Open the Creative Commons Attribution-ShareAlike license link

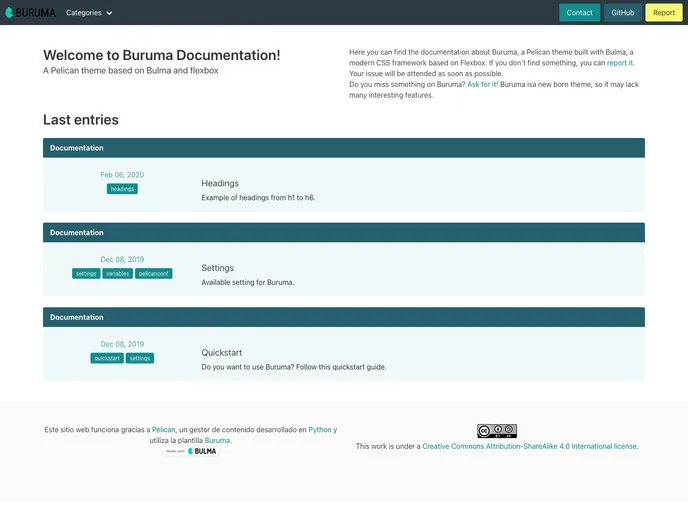coord(529,446)
